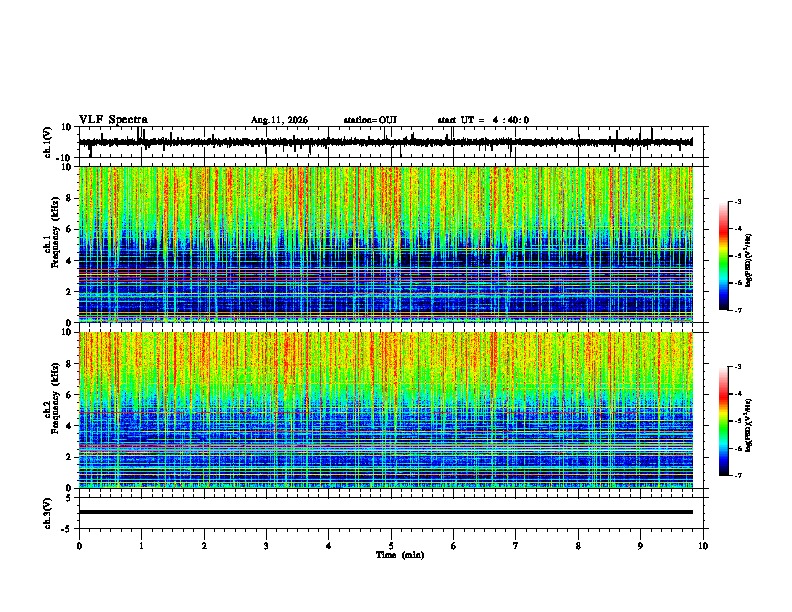The height and width of the screenshot is (612, 792).
Task: Click the '6' kHz tick on ch.2 spectrogram
Action: point(69,395)
